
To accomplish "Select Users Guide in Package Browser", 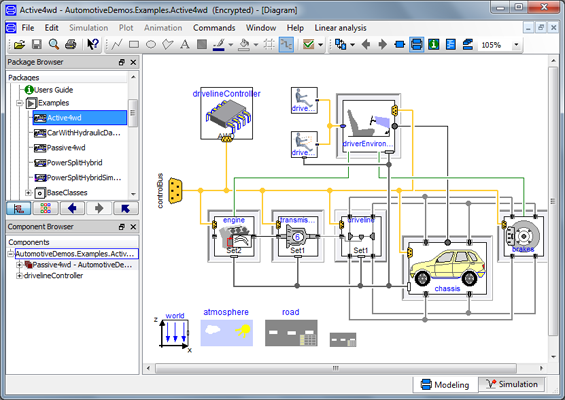I will (49, 90).
